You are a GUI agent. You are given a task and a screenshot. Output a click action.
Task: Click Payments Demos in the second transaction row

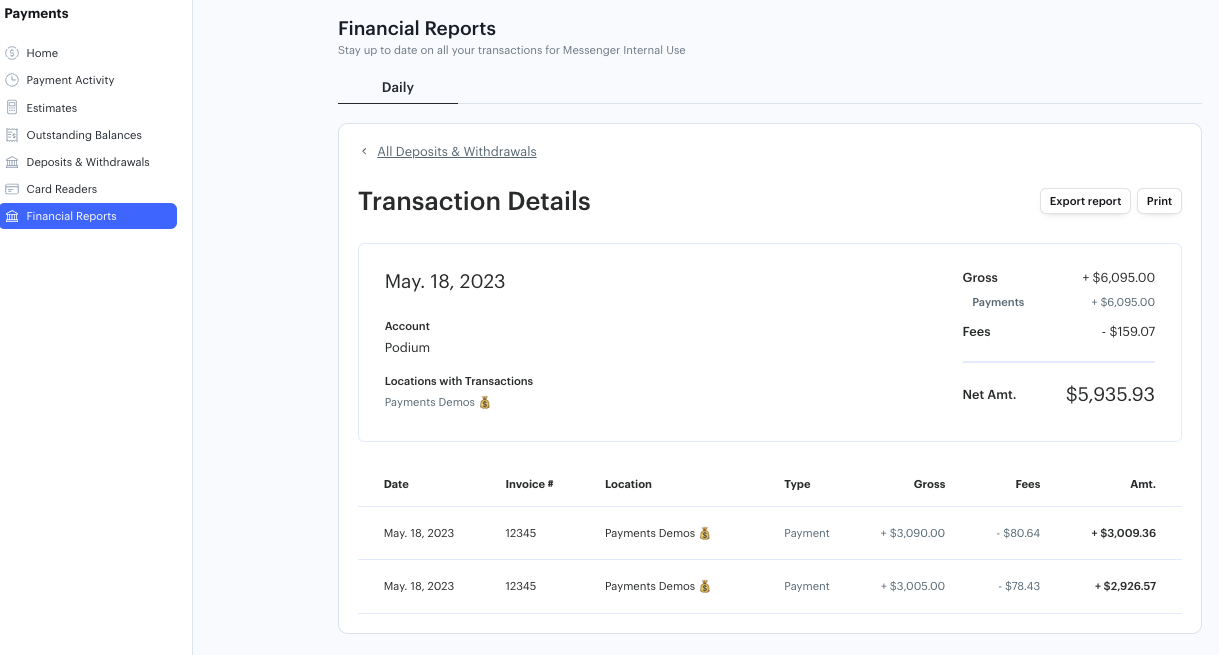650,586
